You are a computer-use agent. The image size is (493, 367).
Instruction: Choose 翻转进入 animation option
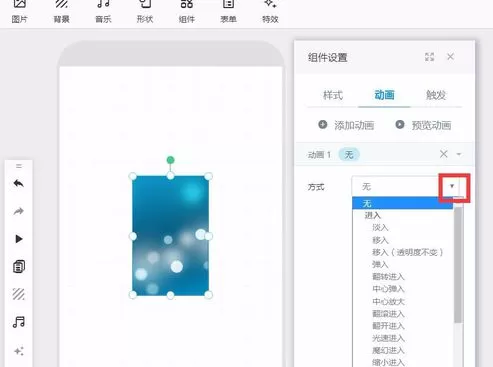pos(388,277)
